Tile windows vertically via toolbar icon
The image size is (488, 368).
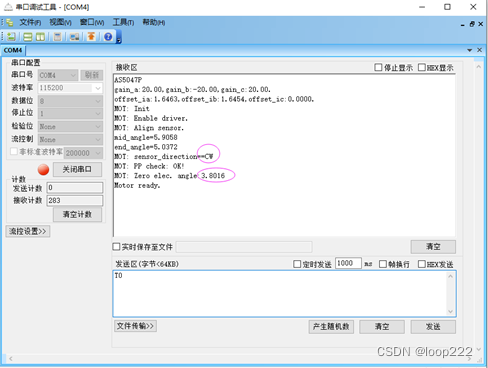[x=40, y=37]
